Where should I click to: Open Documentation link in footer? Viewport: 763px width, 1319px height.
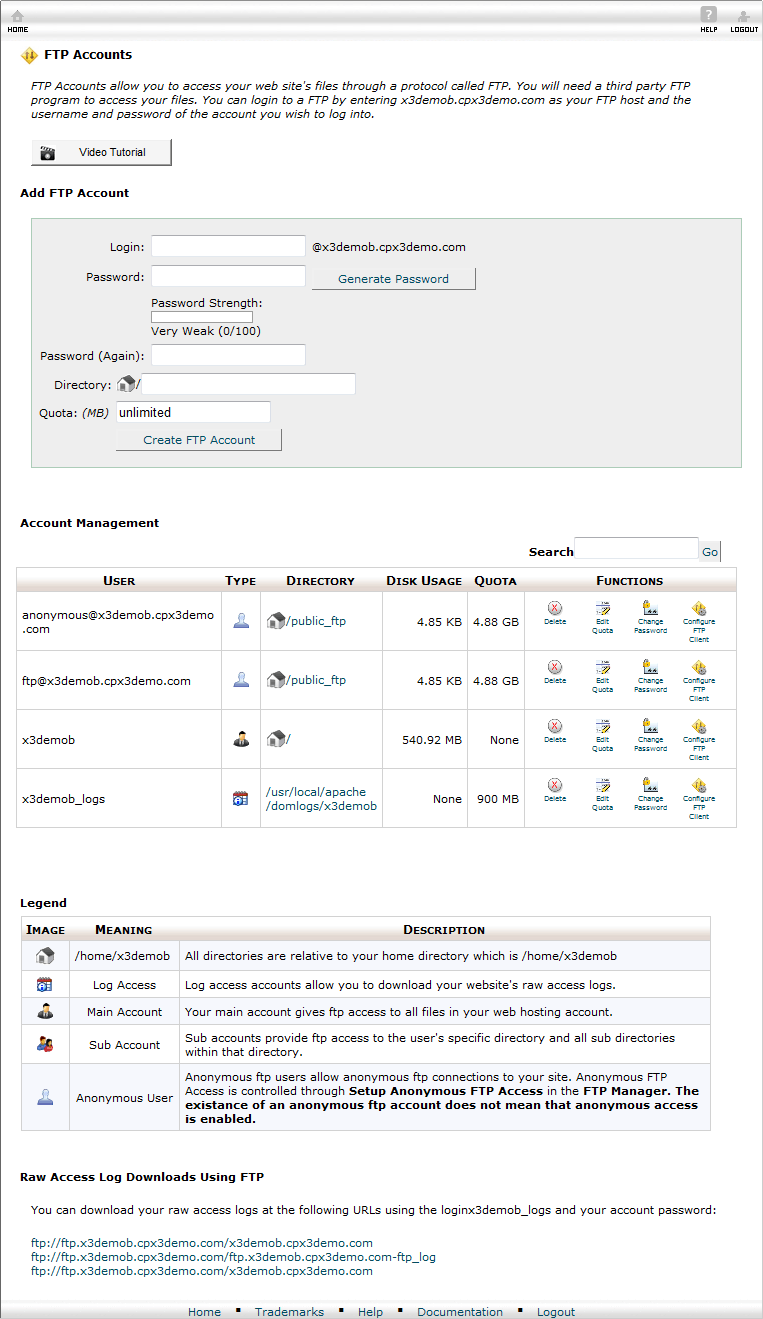pyautogui.click(x=460, y=1312)
